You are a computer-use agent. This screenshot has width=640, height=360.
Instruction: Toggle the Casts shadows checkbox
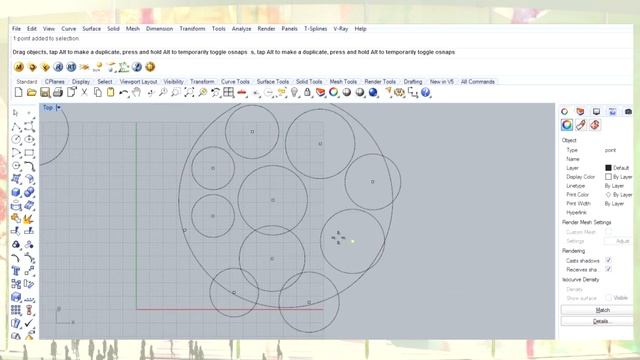(x=608, y=260)
